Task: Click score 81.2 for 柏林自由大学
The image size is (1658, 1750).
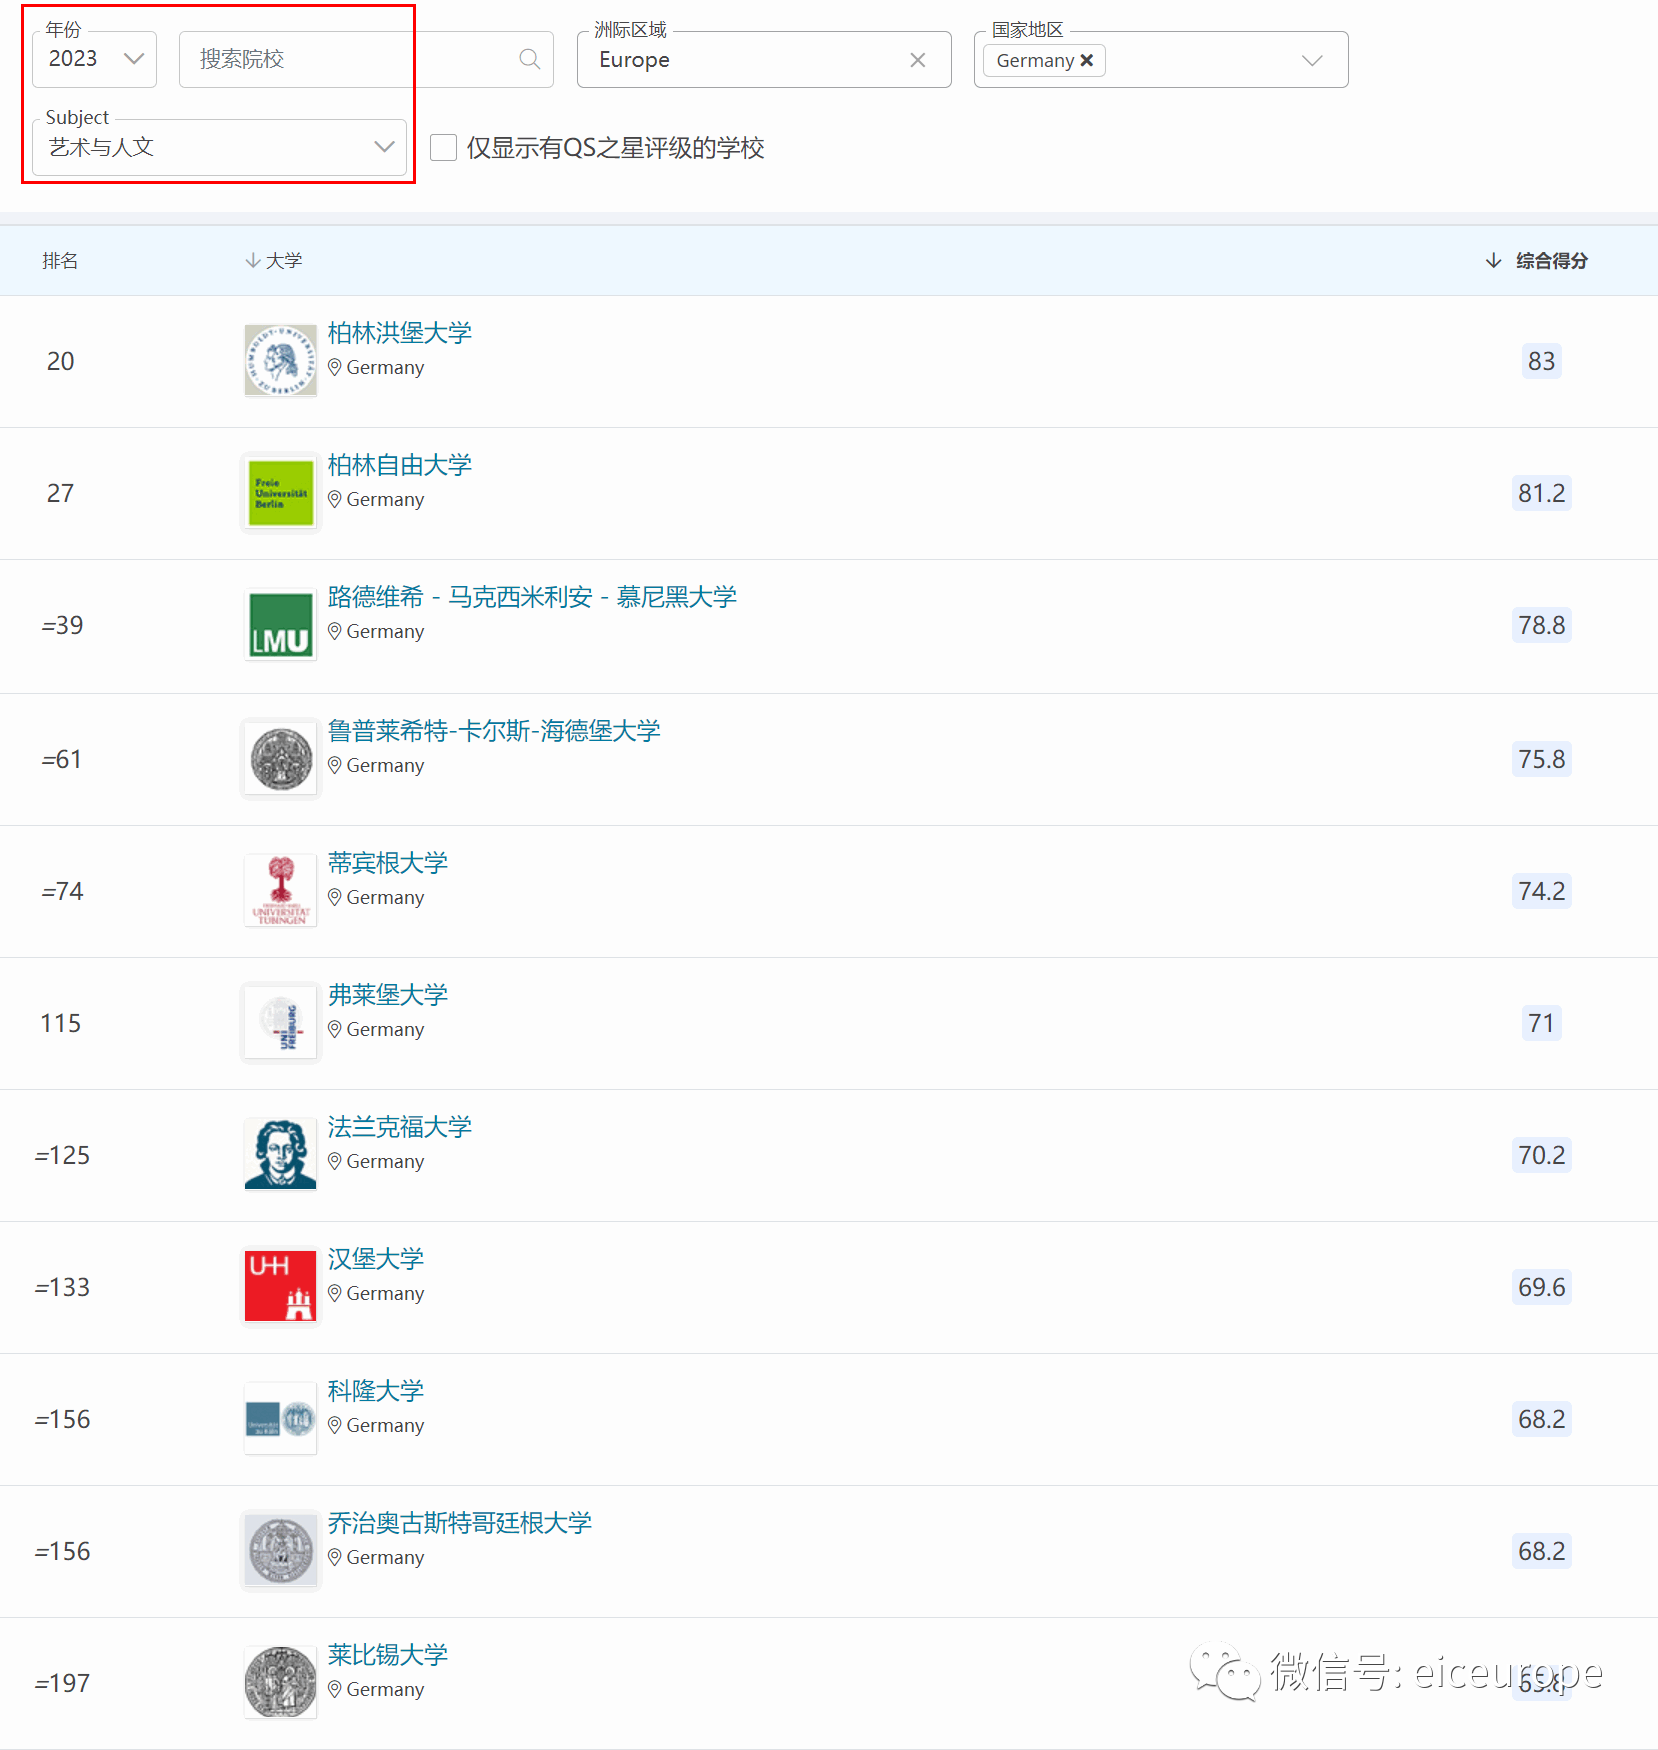Action: click(1541, 493)
